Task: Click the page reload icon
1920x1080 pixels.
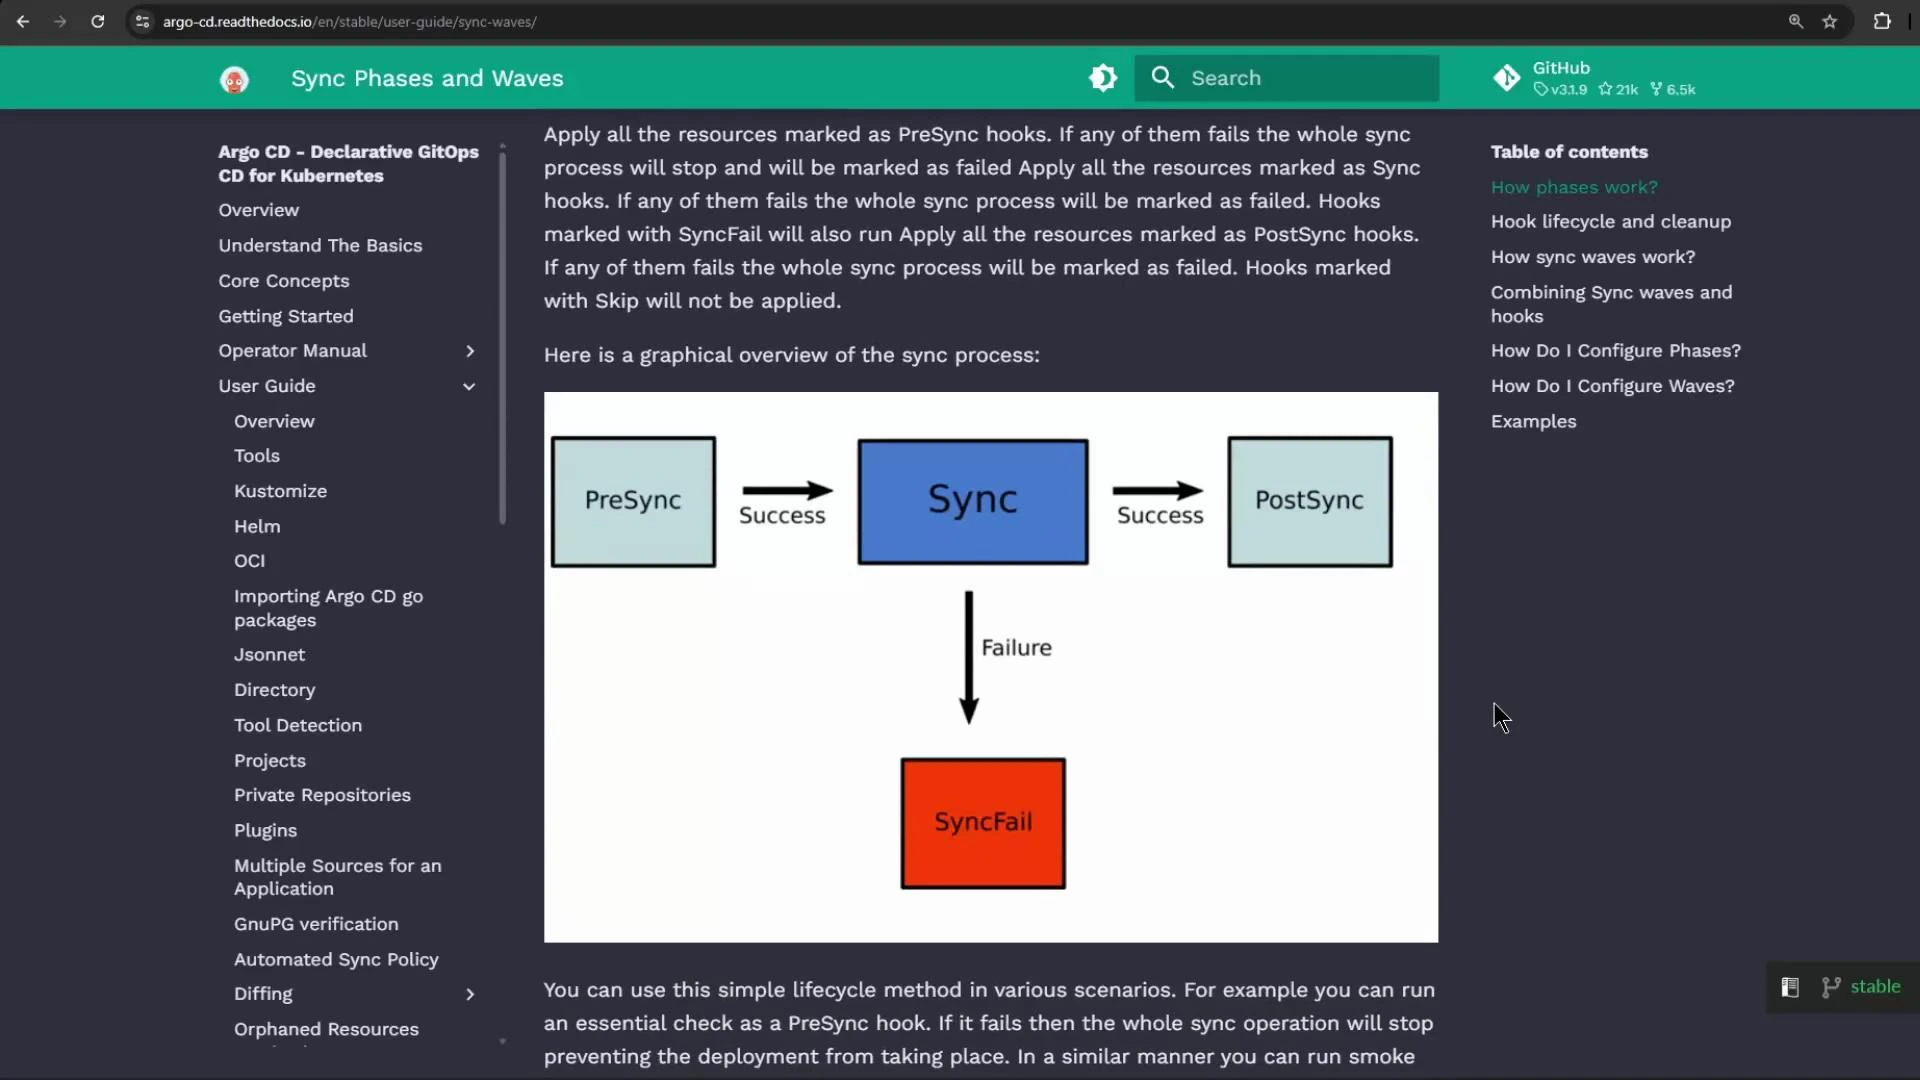Action: [97, 21]
